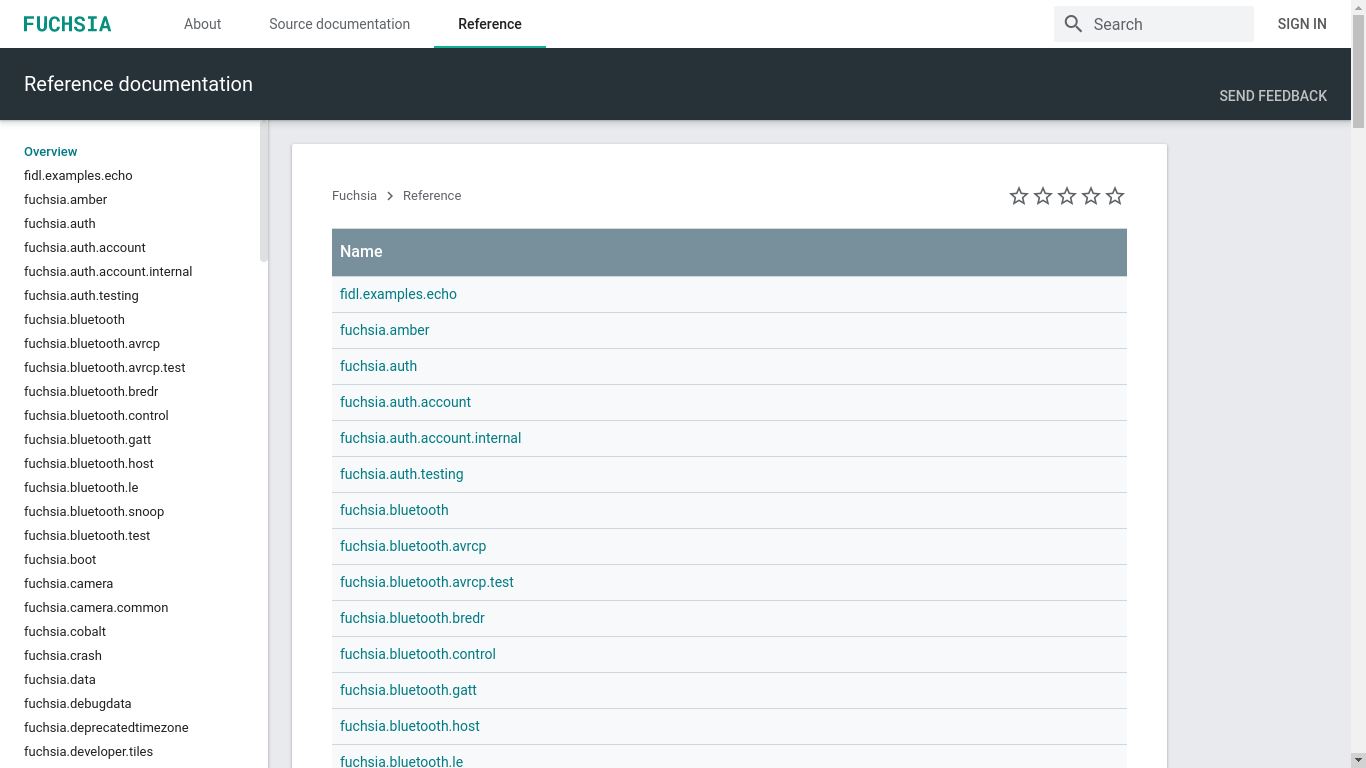Open fuchsia.data in the sidebar

(60, 680)
